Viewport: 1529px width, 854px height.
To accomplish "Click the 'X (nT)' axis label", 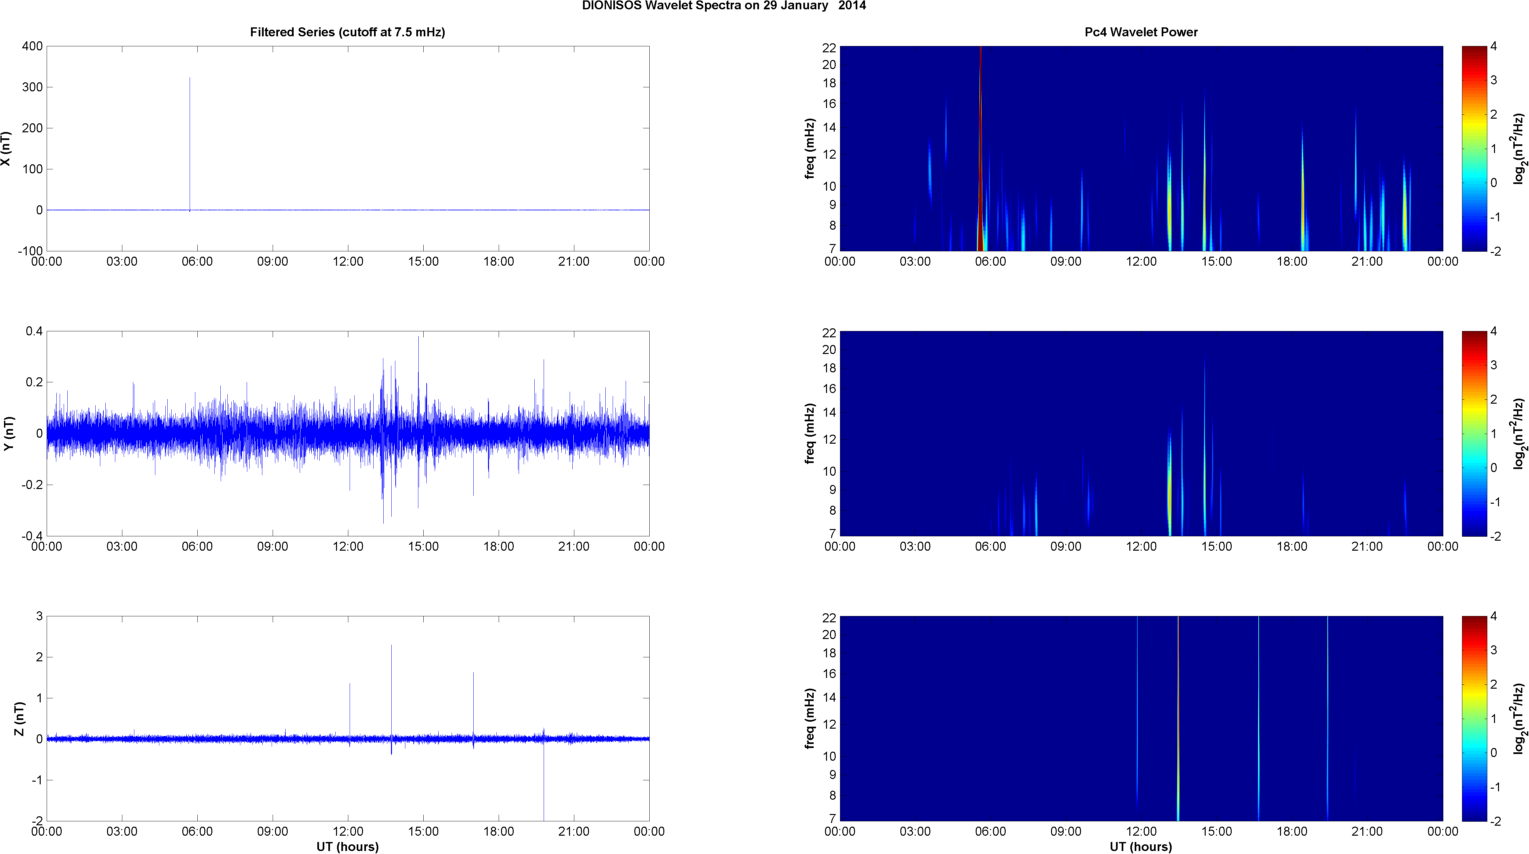I will click(x=7, y=148).
